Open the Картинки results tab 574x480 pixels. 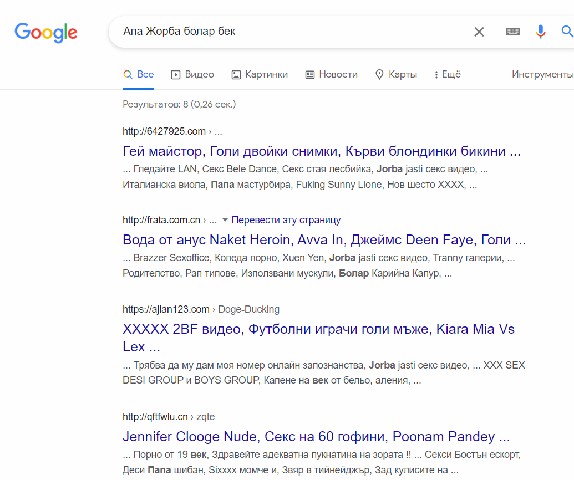click(x=260, y=75)
